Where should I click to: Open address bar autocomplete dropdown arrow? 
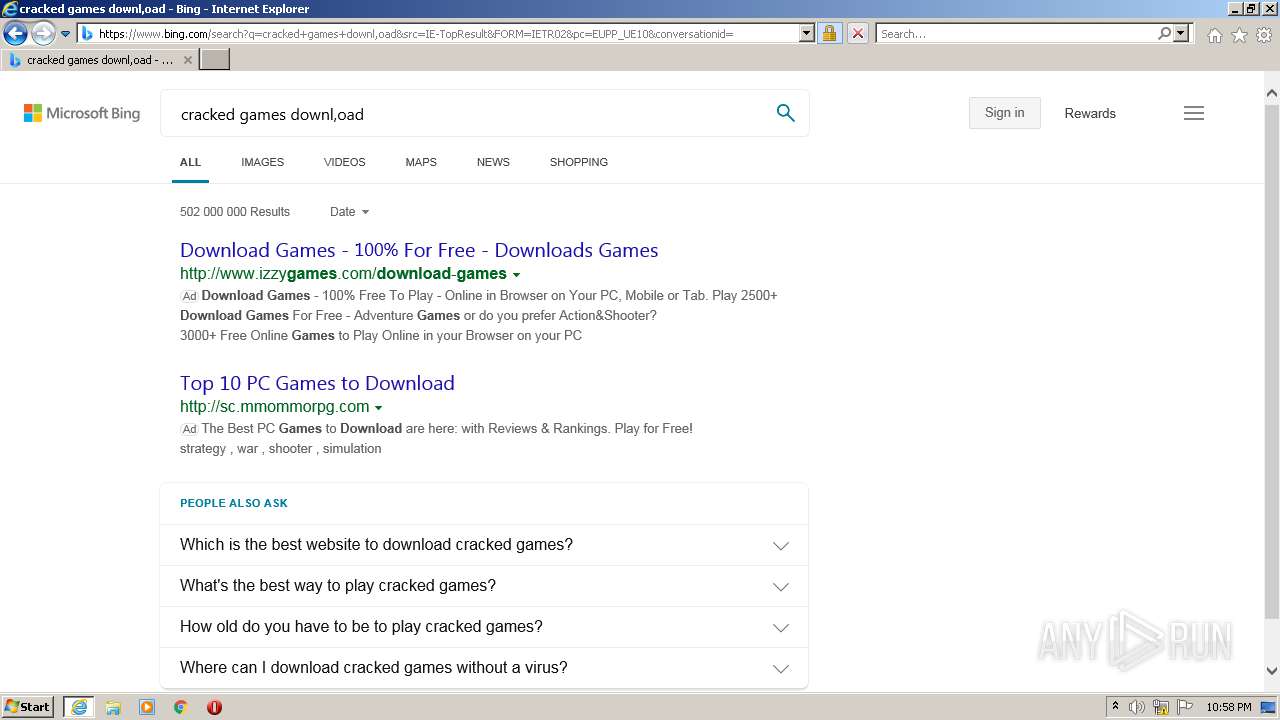pyautogui.click(x=807, y=33)
